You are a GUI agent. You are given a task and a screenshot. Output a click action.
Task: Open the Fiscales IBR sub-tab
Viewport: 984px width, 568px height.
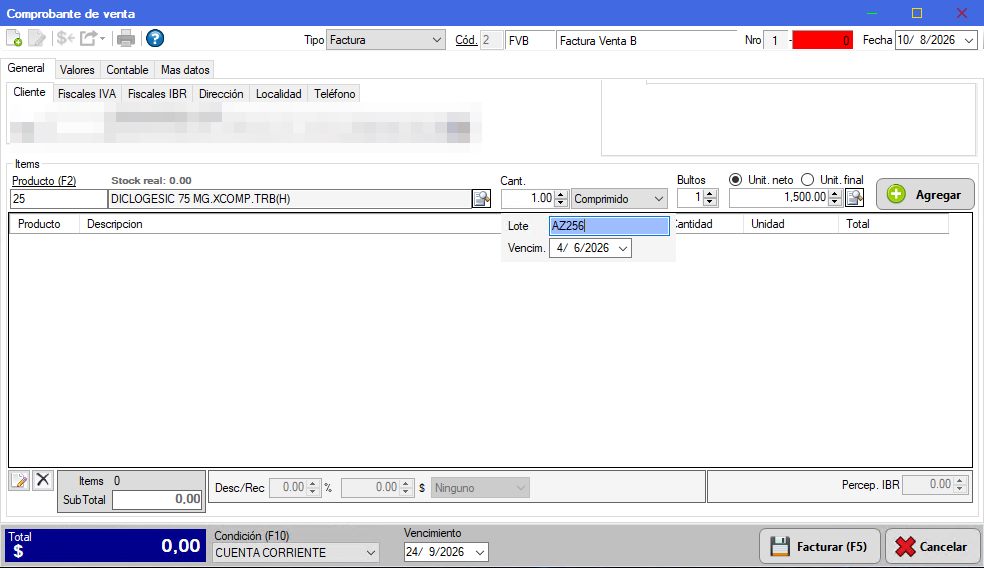(x=157, y=94)
